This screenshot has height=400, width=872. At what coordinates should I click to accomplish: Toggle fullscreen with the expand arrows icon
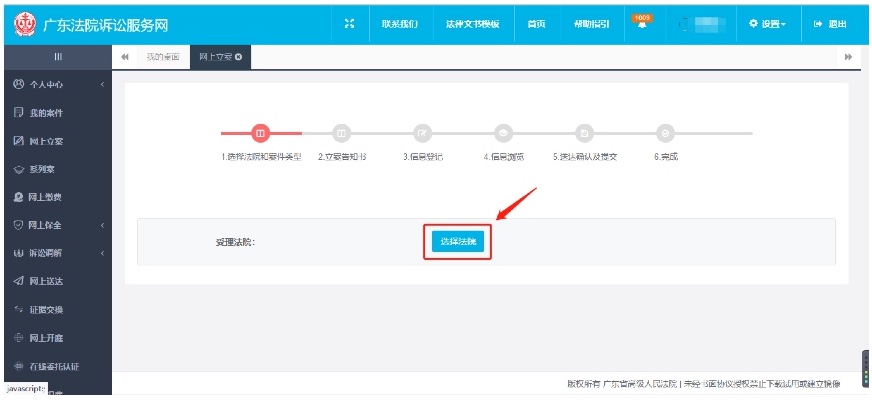click(x=349, y=23)
